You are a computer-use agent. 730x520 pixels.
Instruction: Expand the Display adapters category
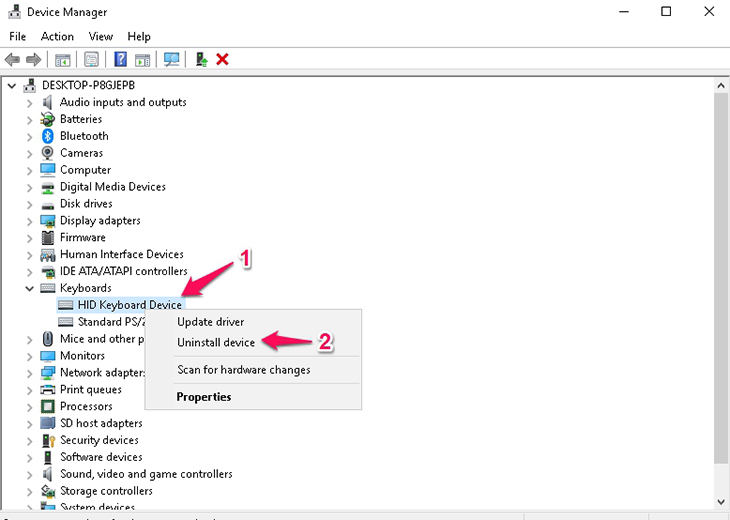pos(29,221)
